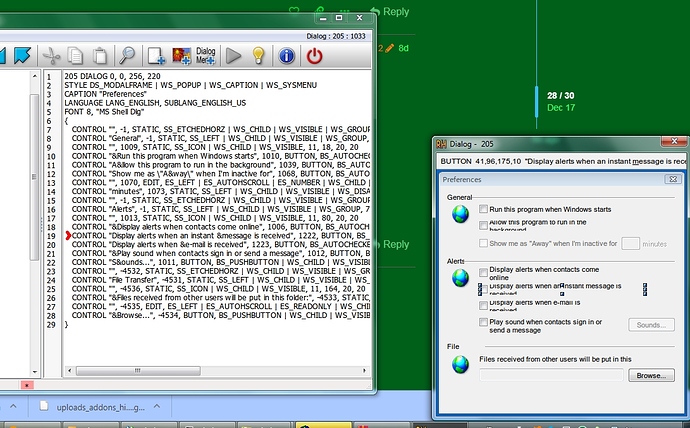
Task: Compile script with the play icon
Action: coord(233,56)
